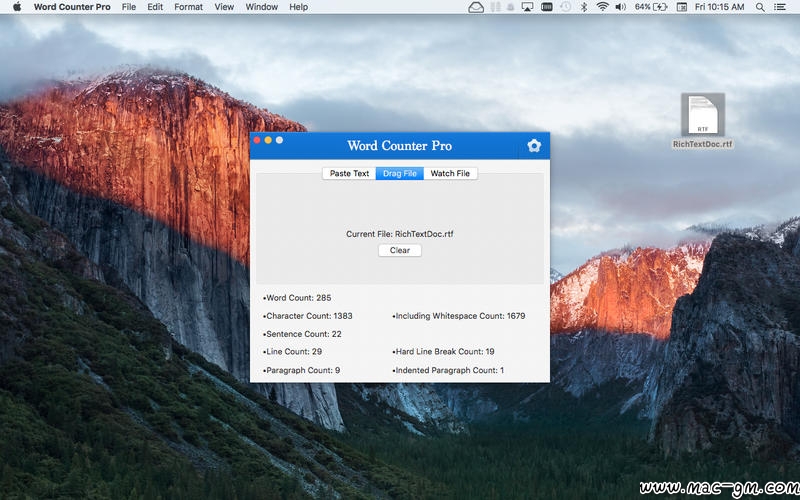Click Hard Line Break Count: 19

(443, 352)
